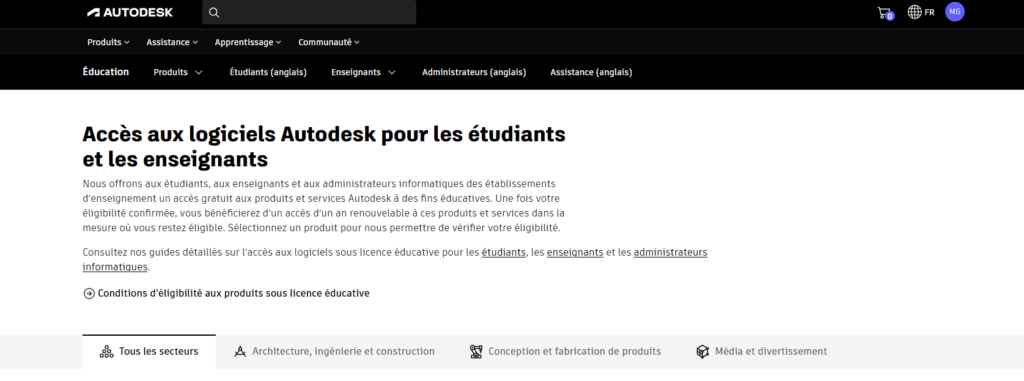Open Assistance (anglais) in Éducation bar
The height and width of the screenshot is (381, 1024).
coord(591,73)
